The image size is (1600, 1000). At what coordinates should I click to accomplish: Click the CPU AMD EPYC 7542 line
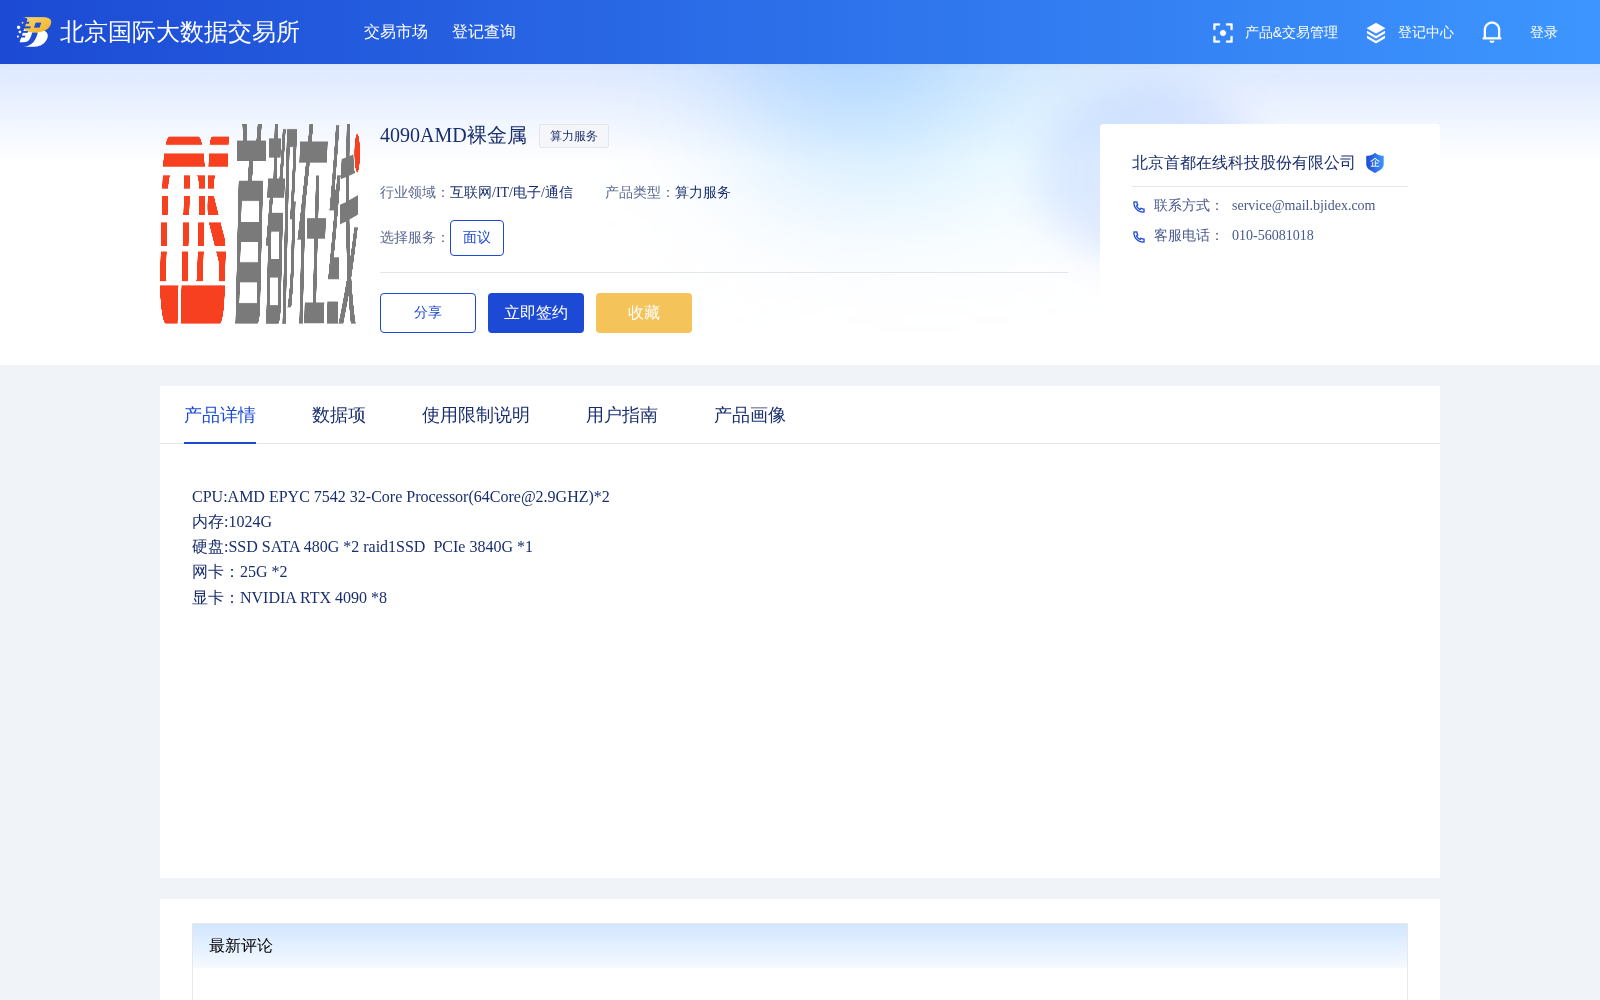tap(401, 497)
